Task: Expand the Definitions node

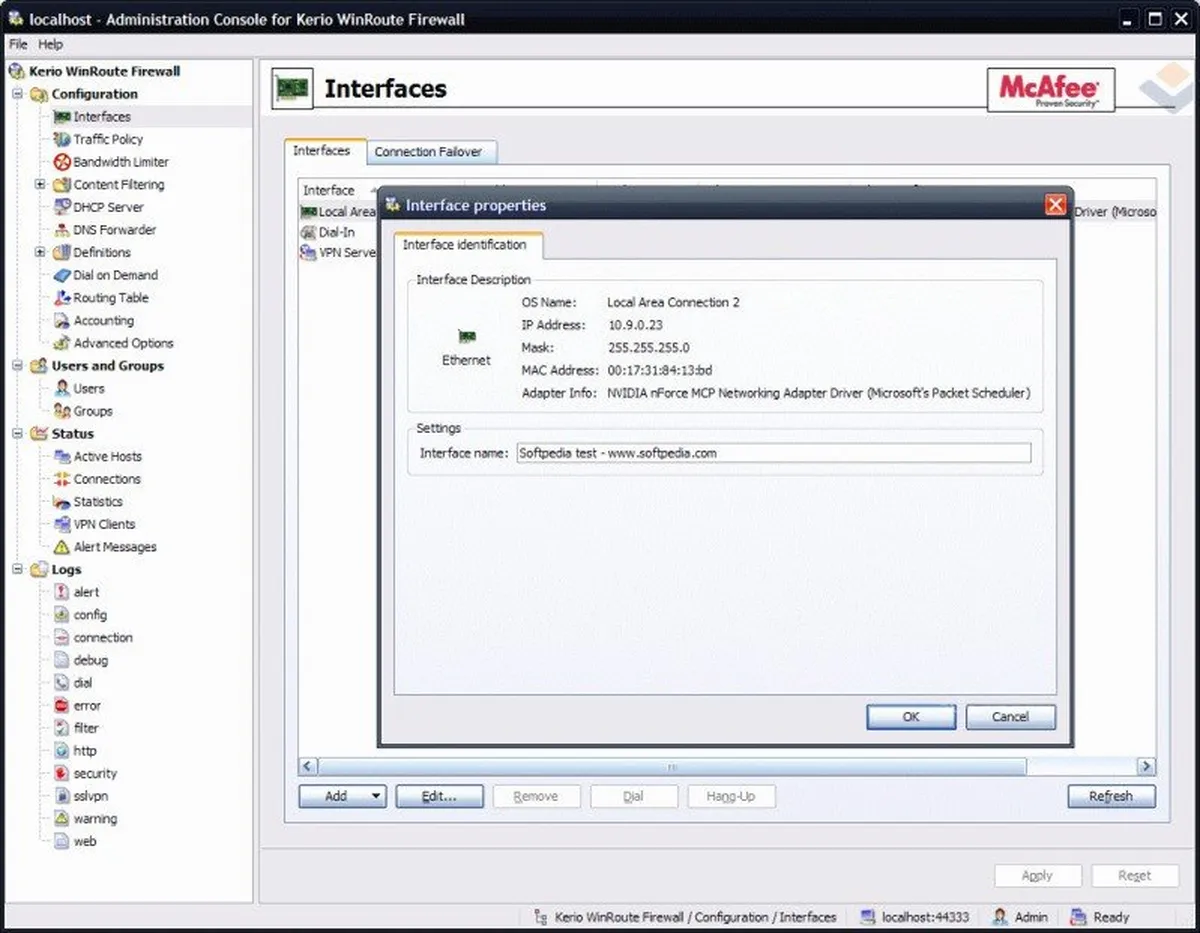Action: tap(40, 253)
